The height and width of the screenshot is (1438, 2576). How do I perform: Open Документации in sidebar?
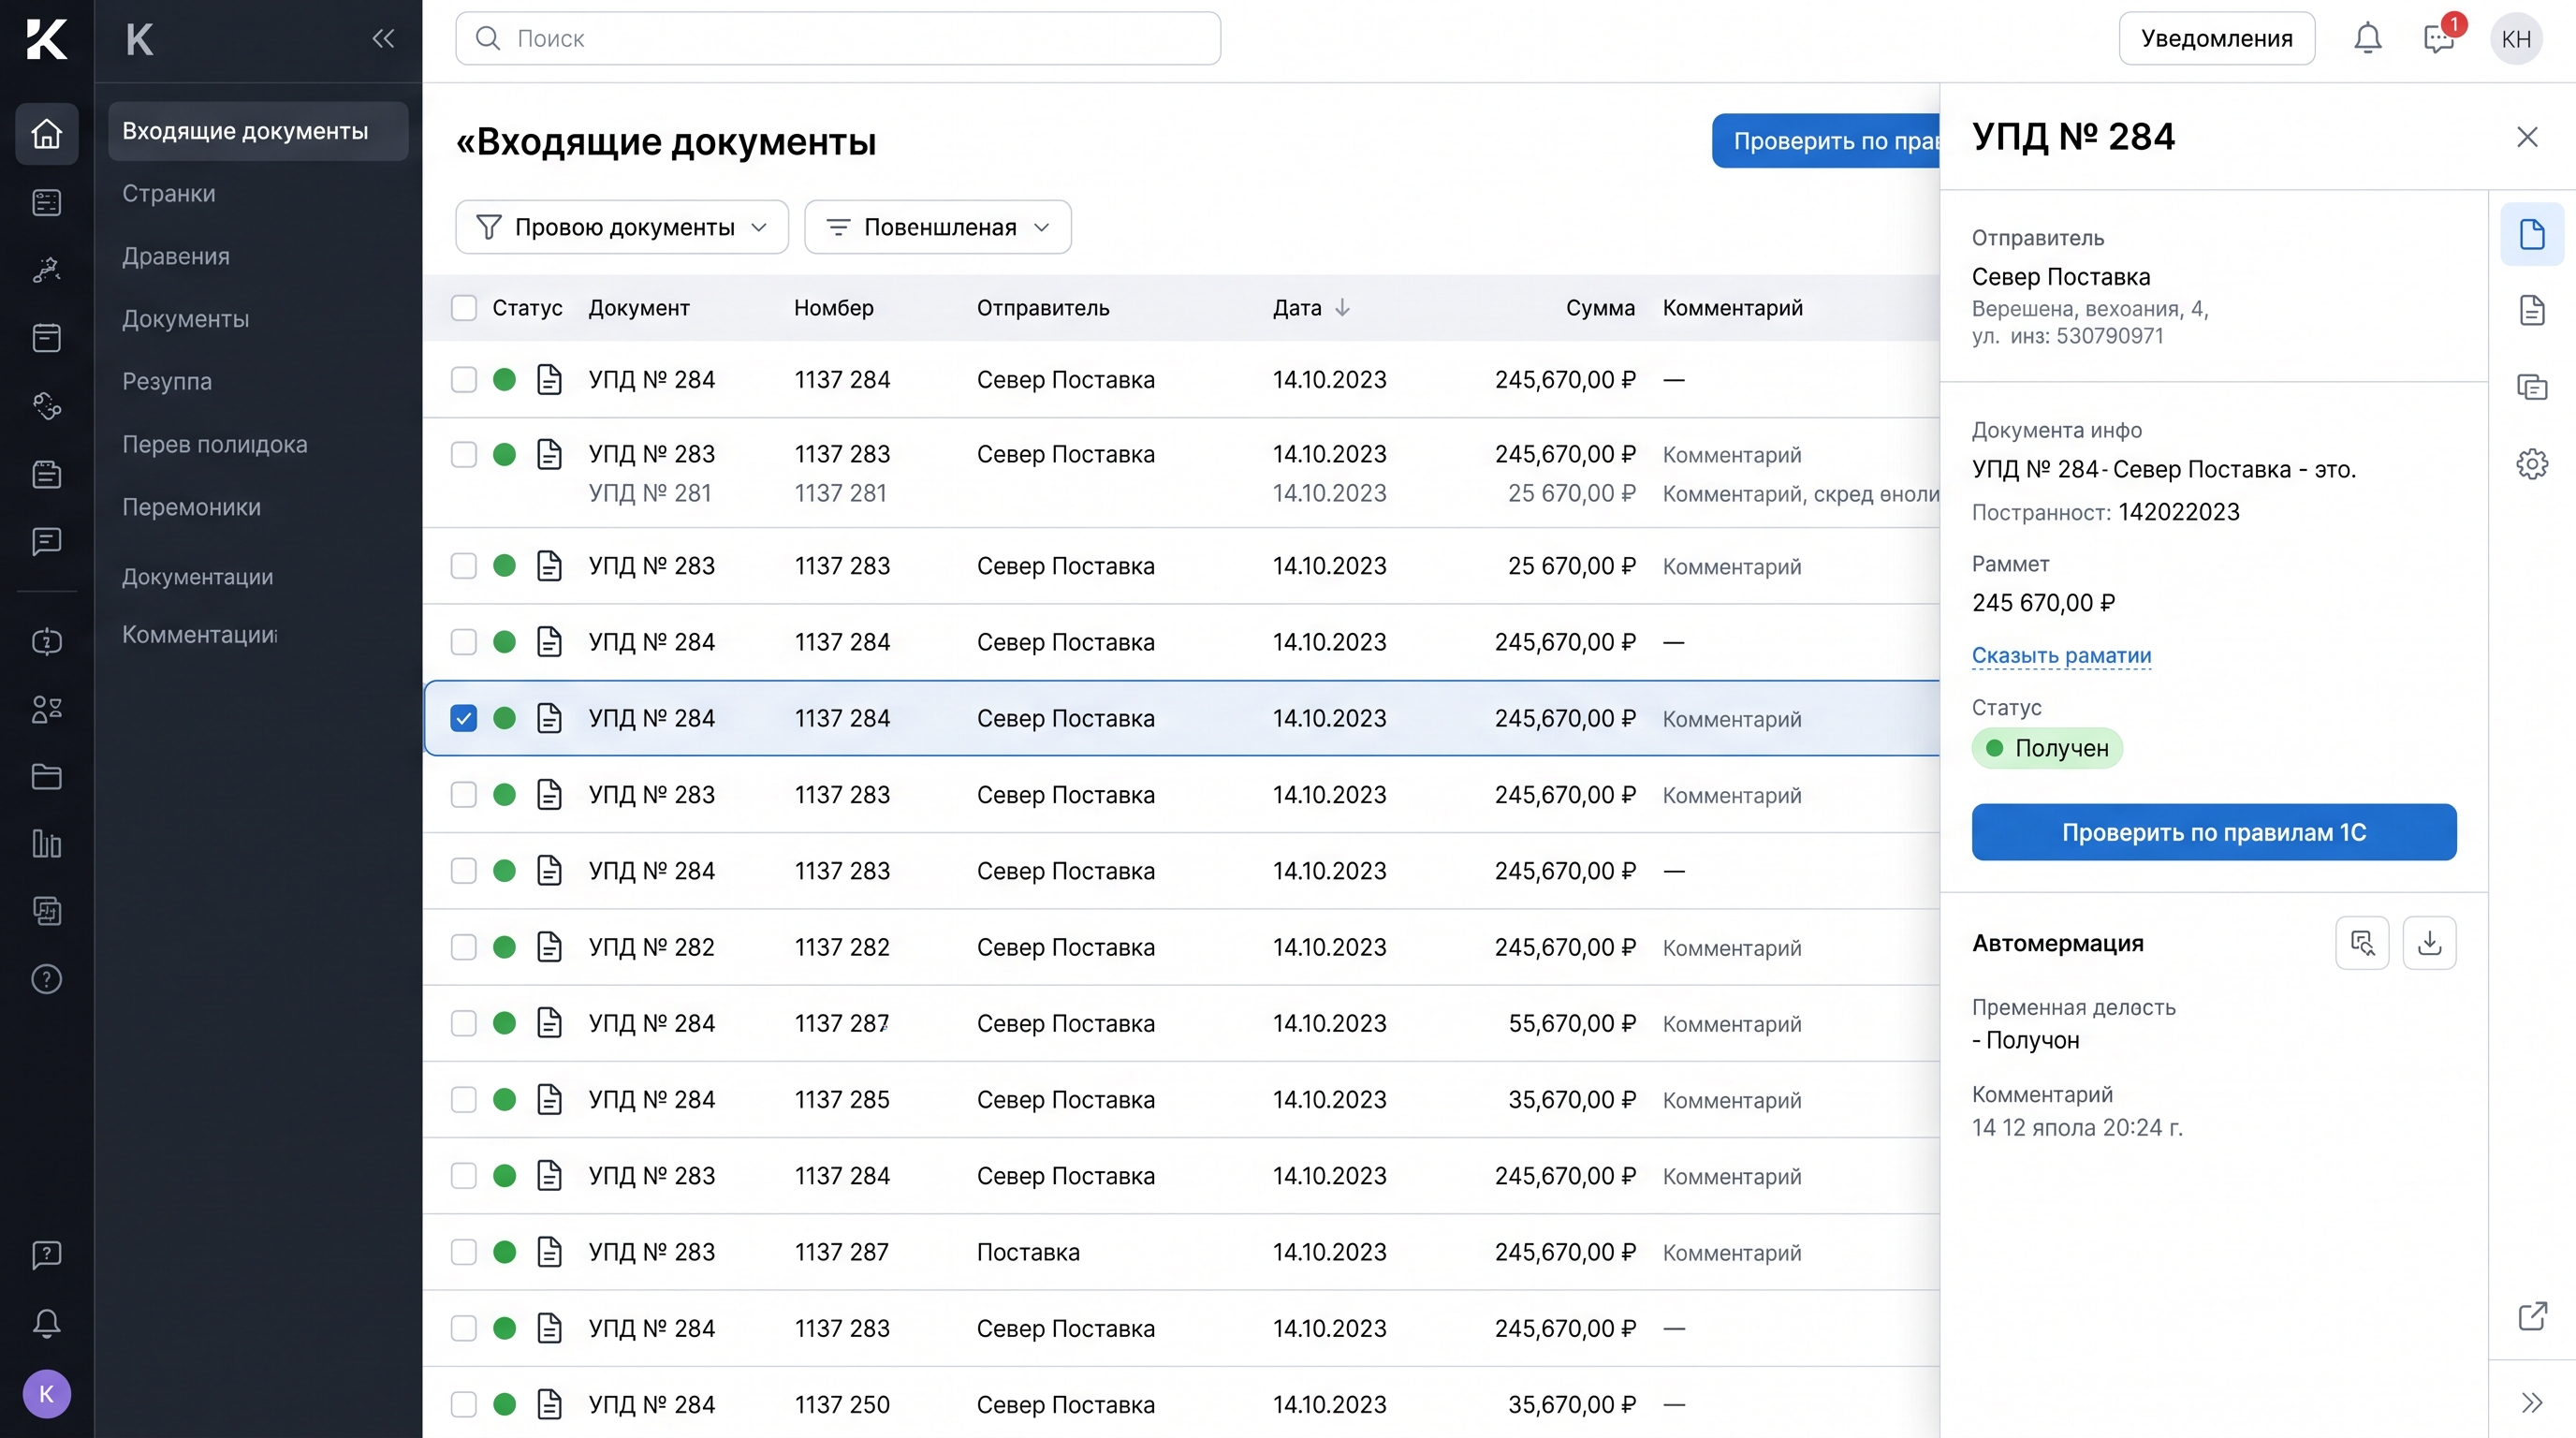[x=198, y=577]
